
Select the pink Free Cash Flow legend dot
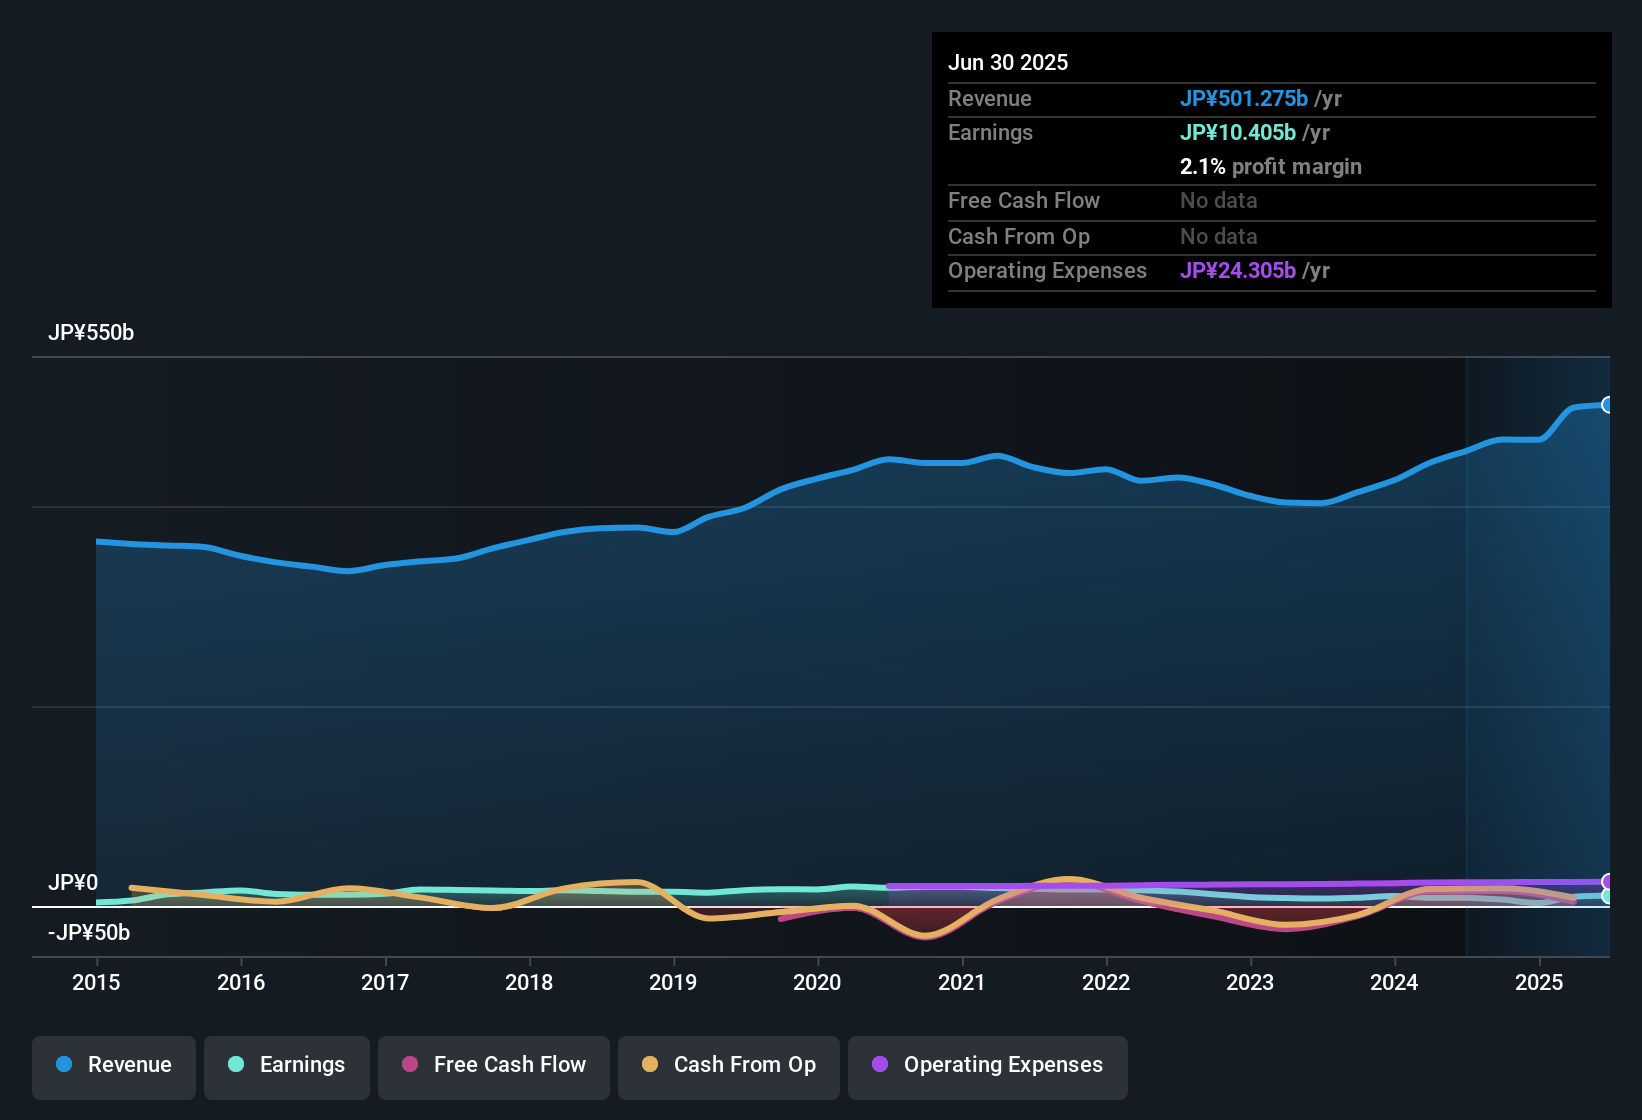pos(408,1065)
